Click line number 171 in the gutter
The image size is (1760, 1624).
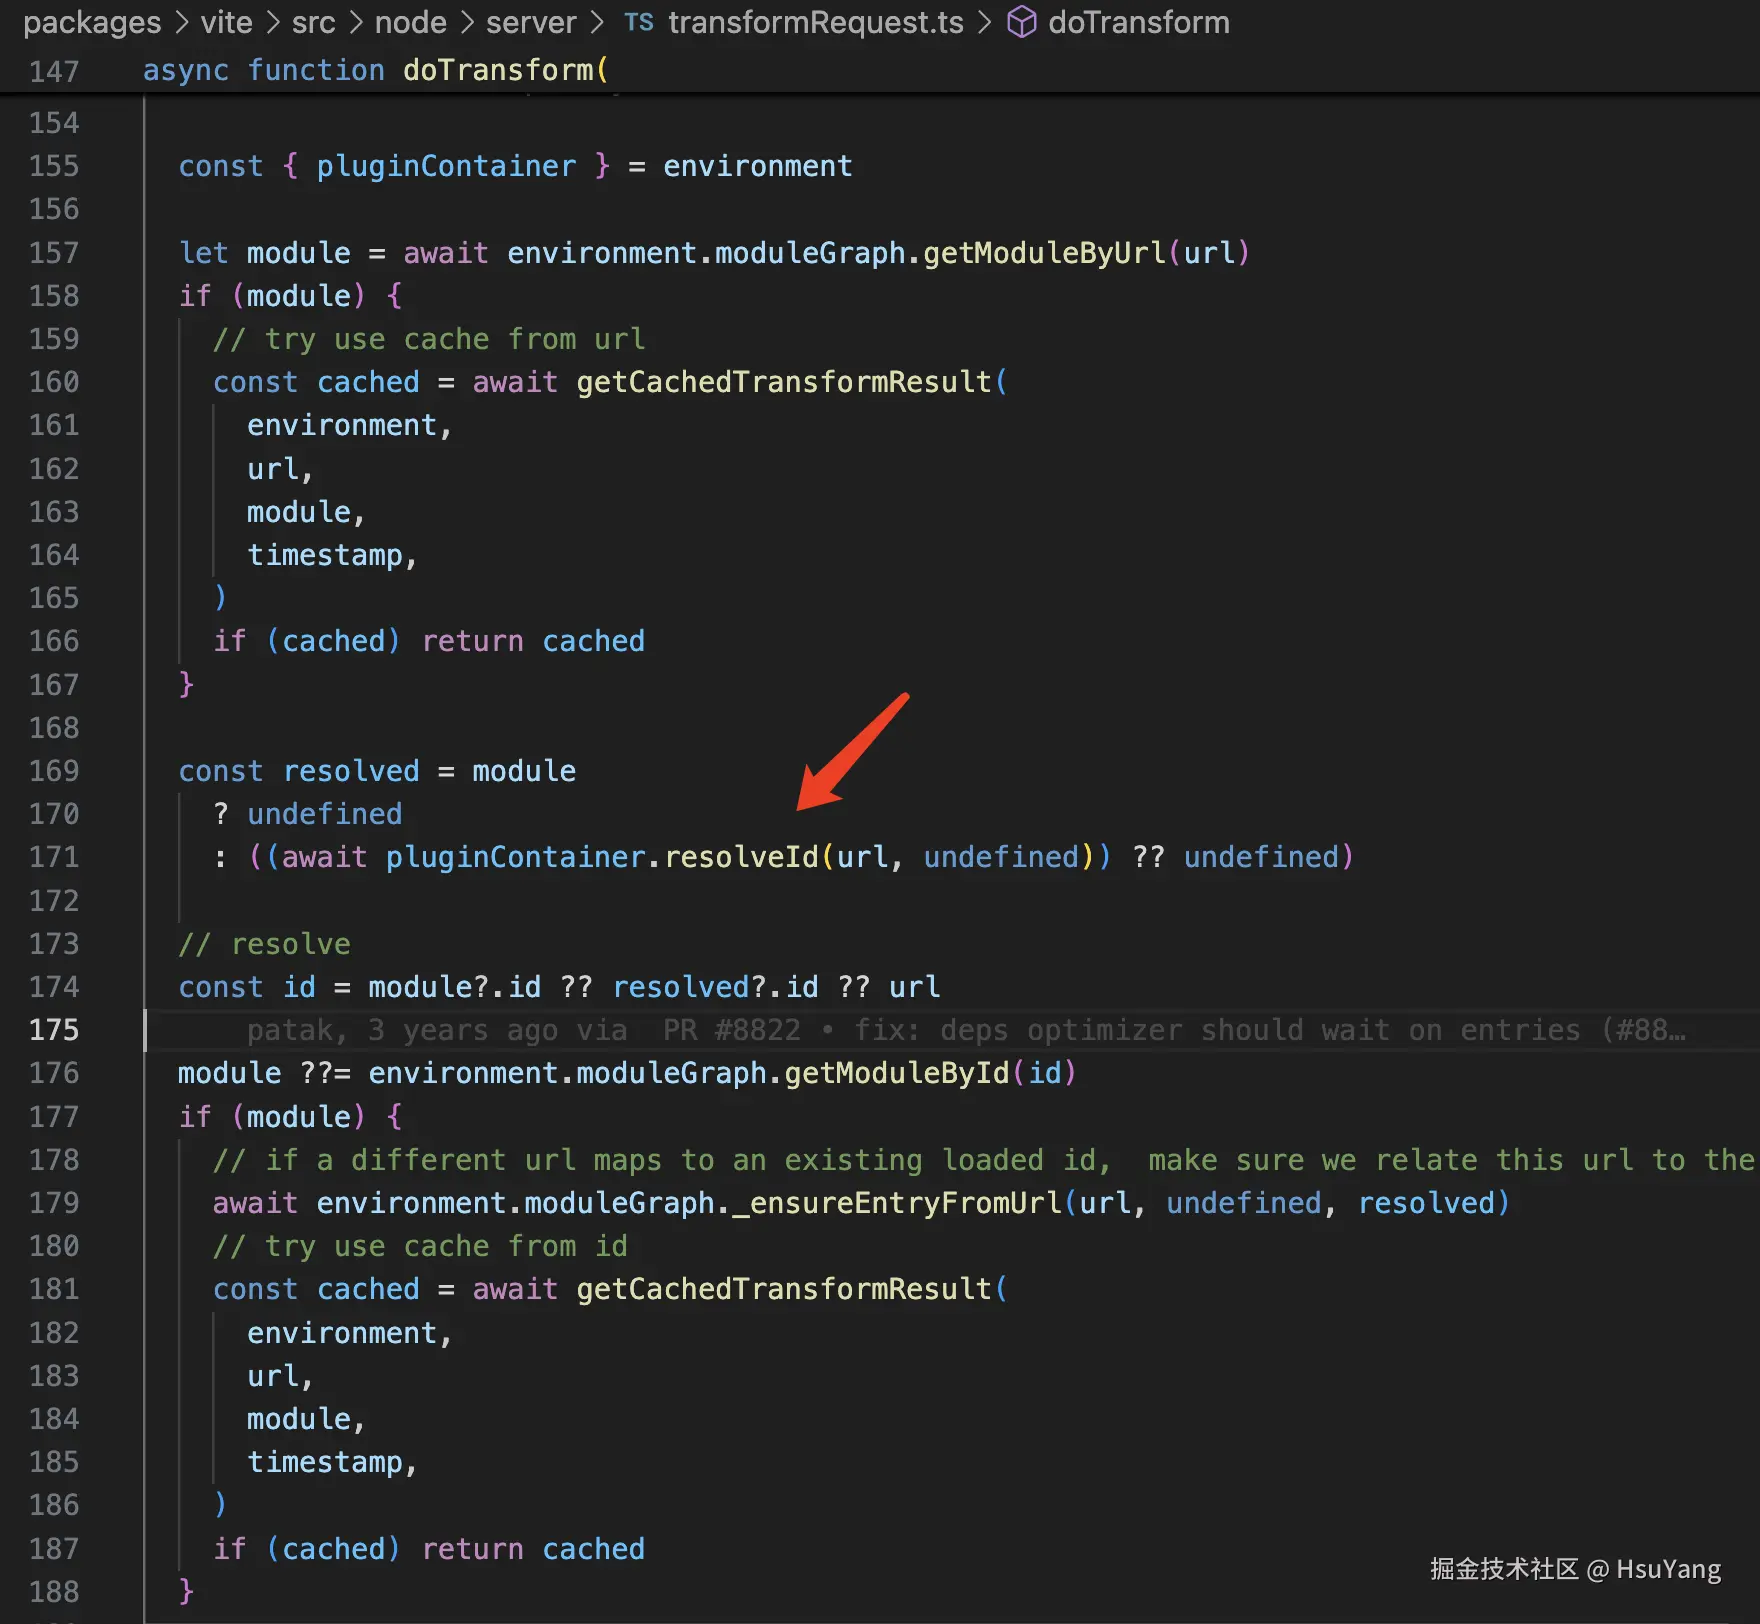click(54, 857)
